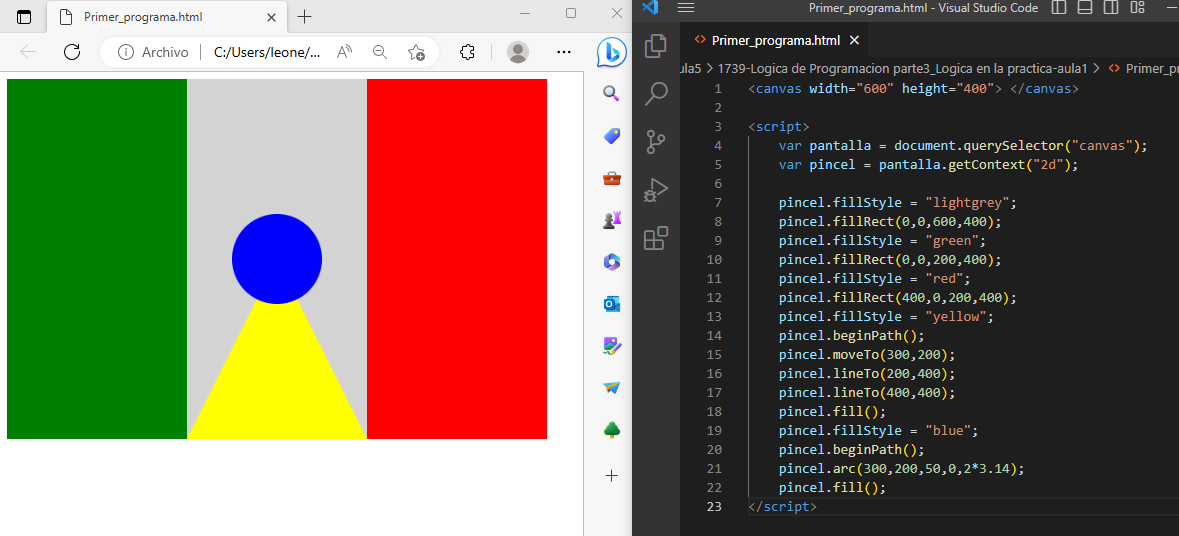The height and width of the screenshot is (536, 1179).
Task: Open Games chess icon in Edge sidebar
Action: [x=611, y=220]
